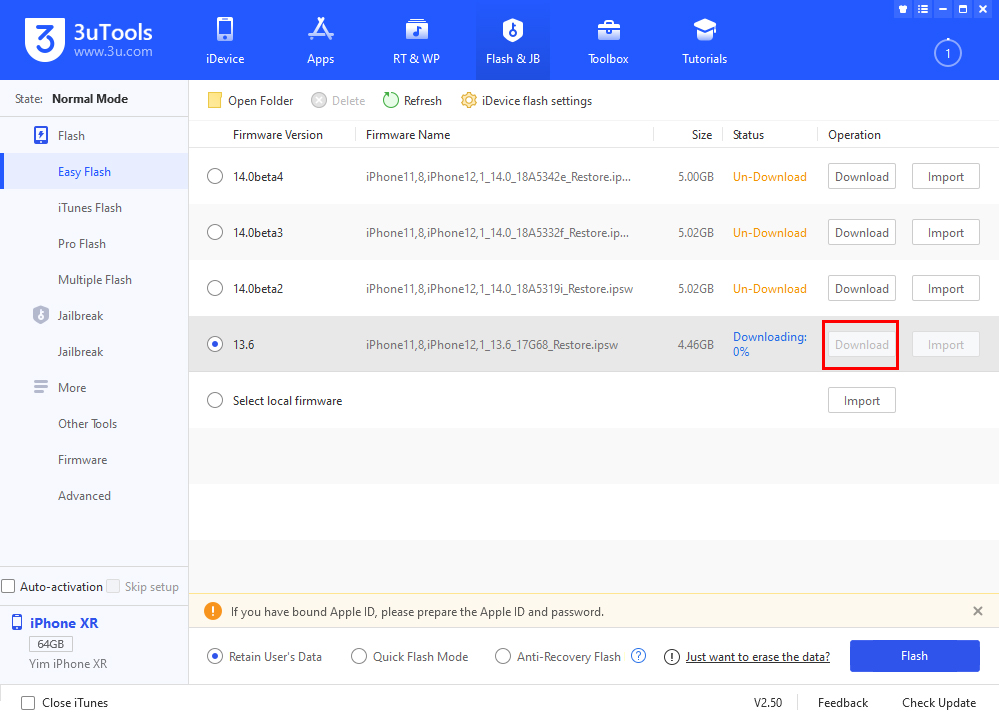Image resolution: width=999 pixels, height=720 pixels.
Task: Open the iDevice section
Action: pyautogui.click(x=224, y=40)
